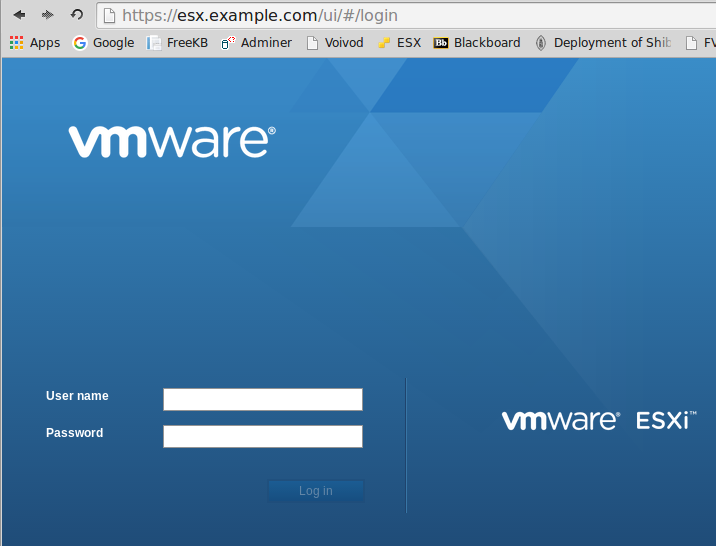Open the FreeKB bookmark

(177, 42)
